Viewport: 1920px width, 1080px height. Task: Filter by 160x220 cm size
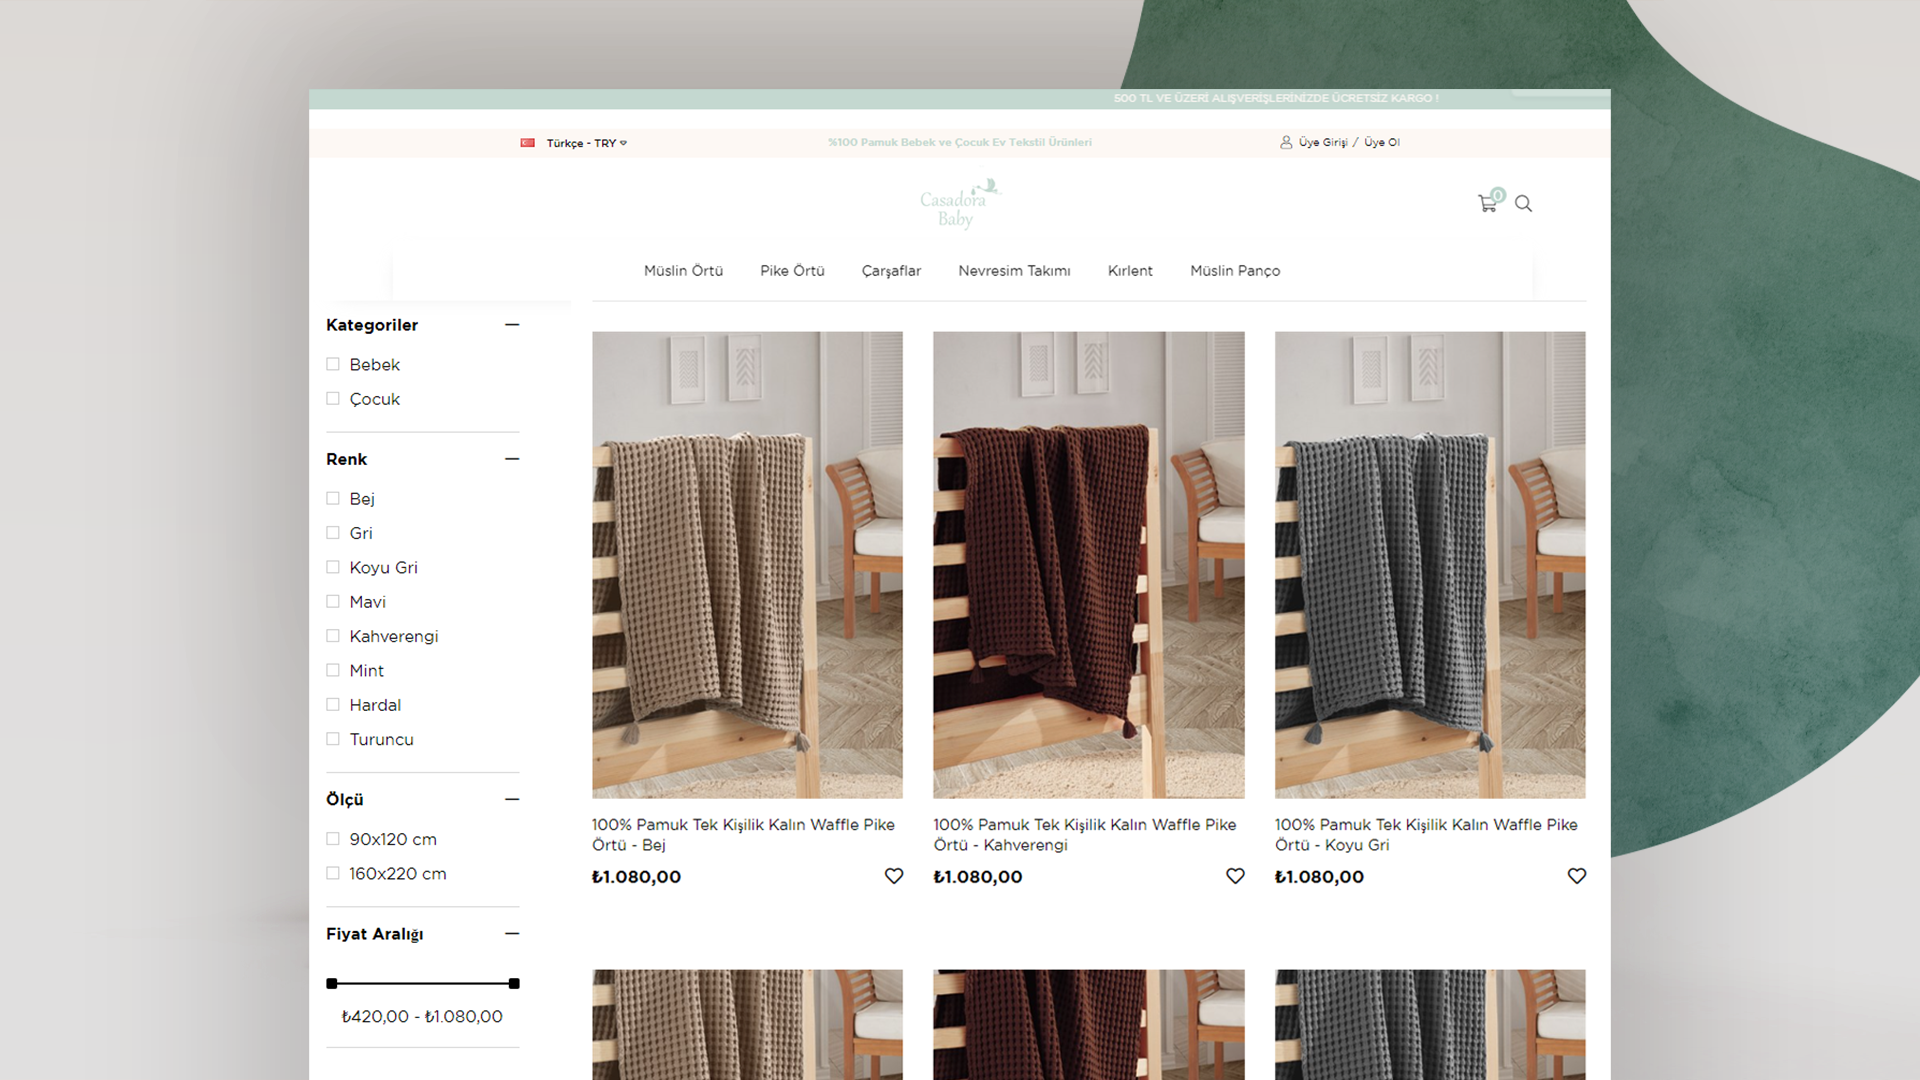click(x=333, y=873)
